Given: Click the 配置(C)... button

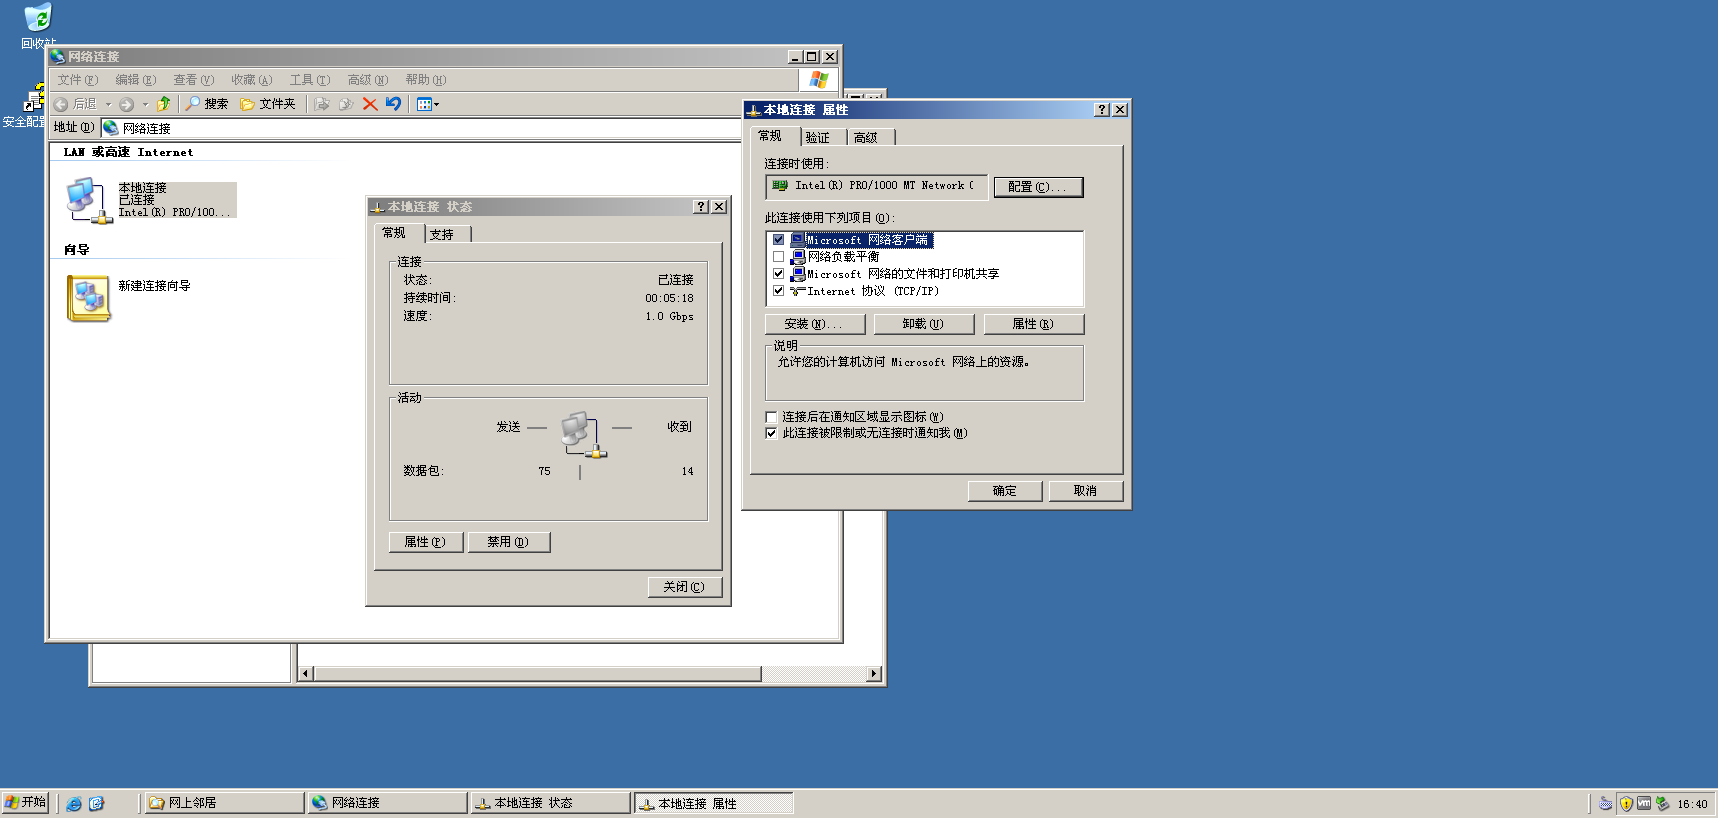Looking at the screenshot, I should click(x=1038, y=187).
